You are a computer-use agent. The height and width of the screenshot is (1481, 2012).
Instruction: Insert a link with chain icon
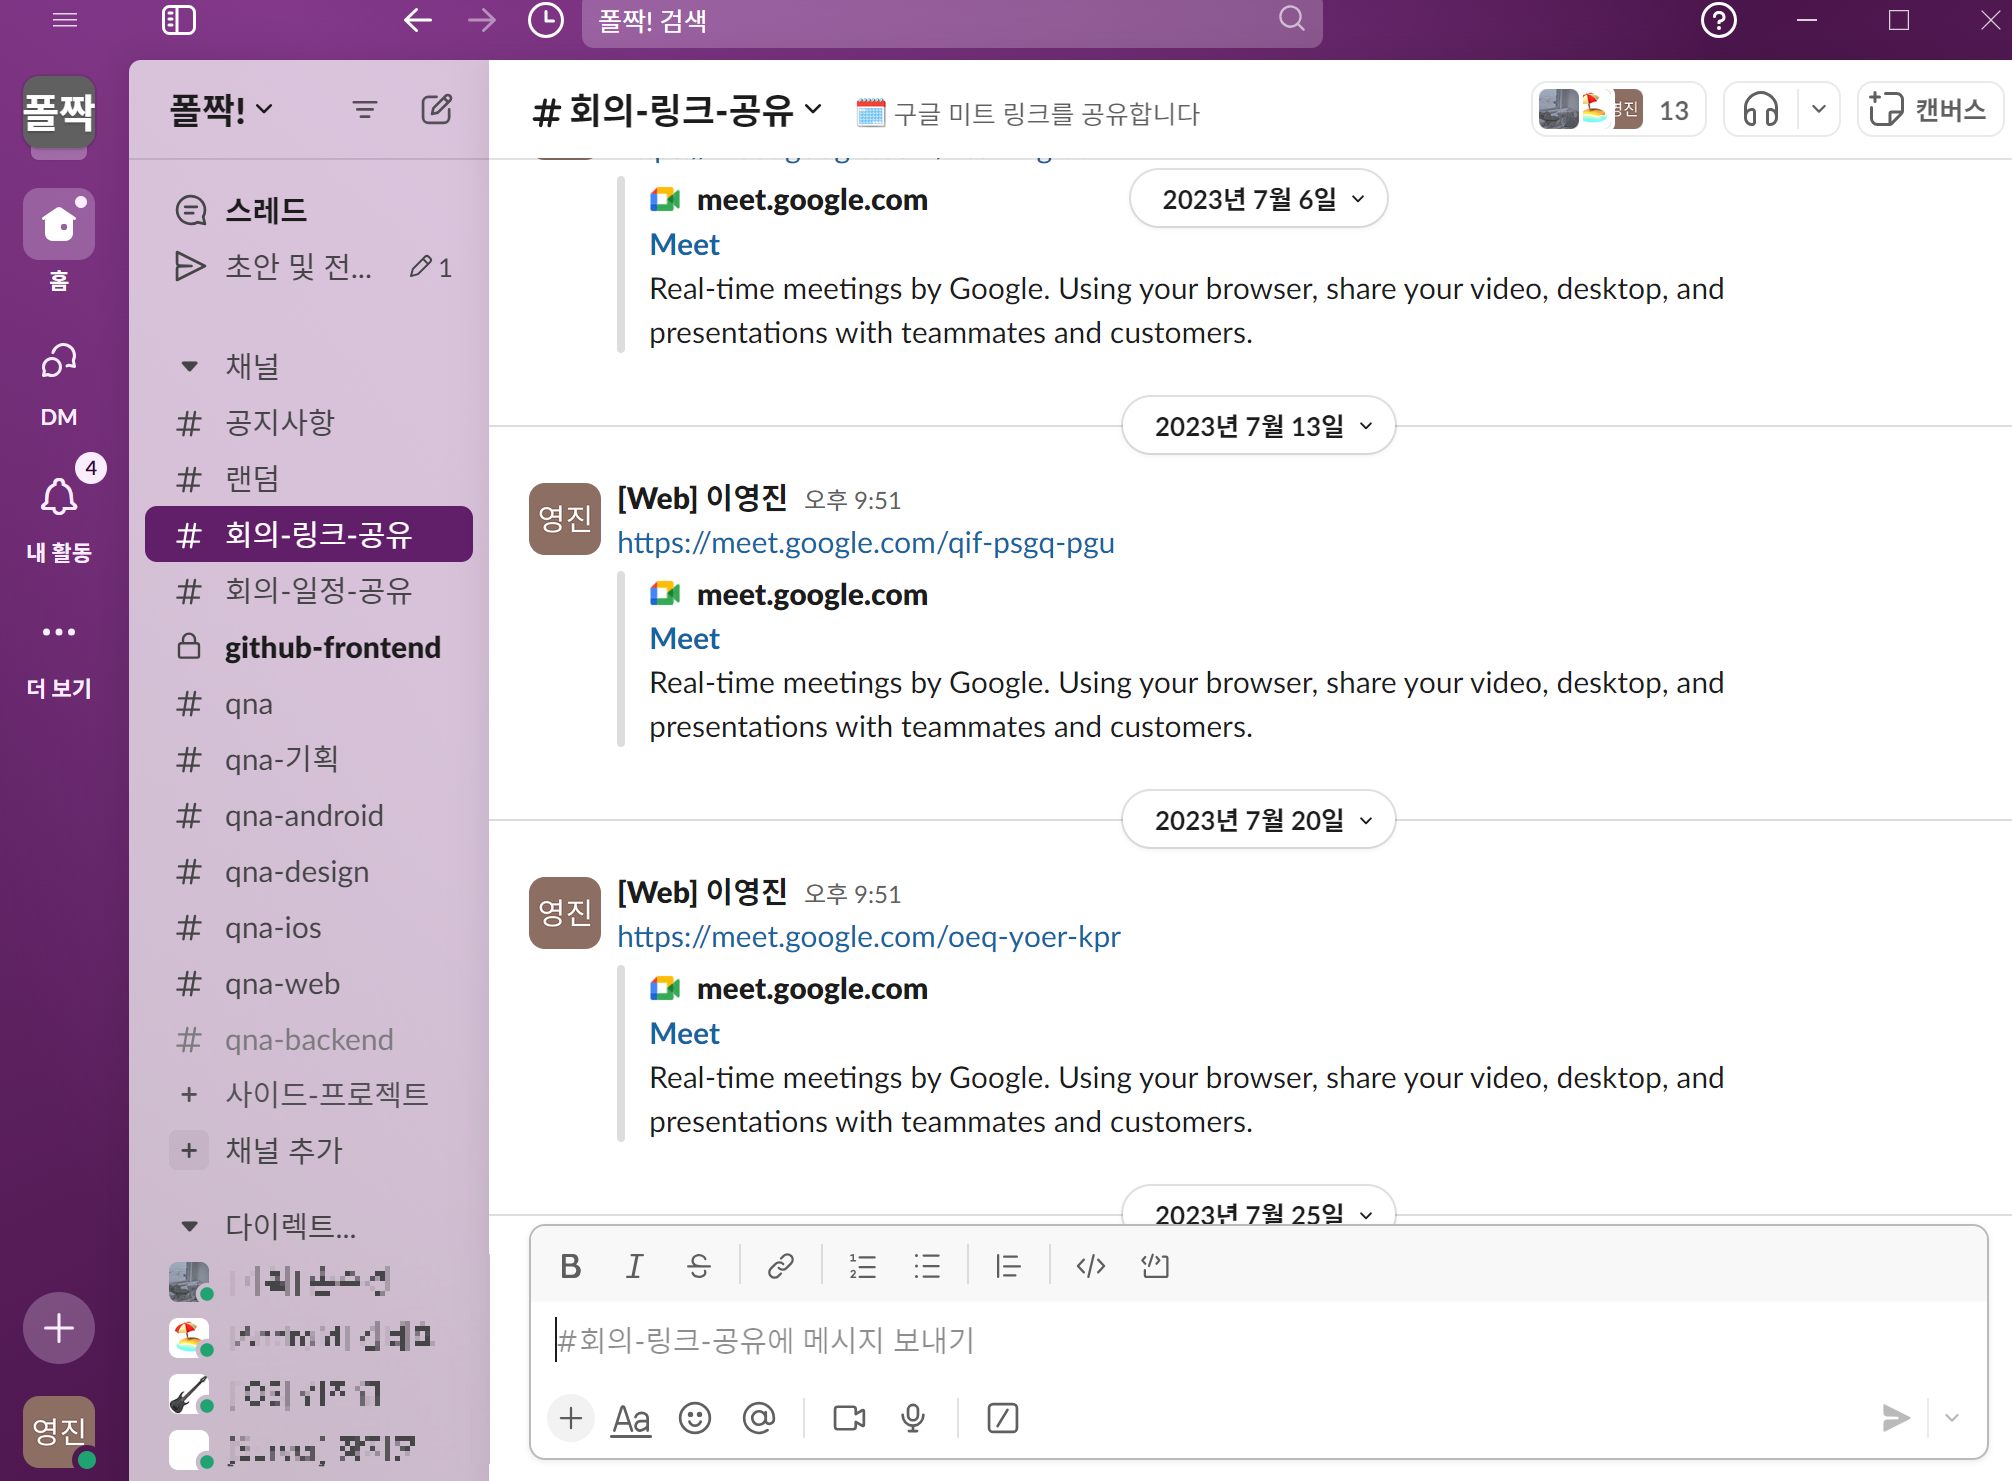tap(780, 1266)
